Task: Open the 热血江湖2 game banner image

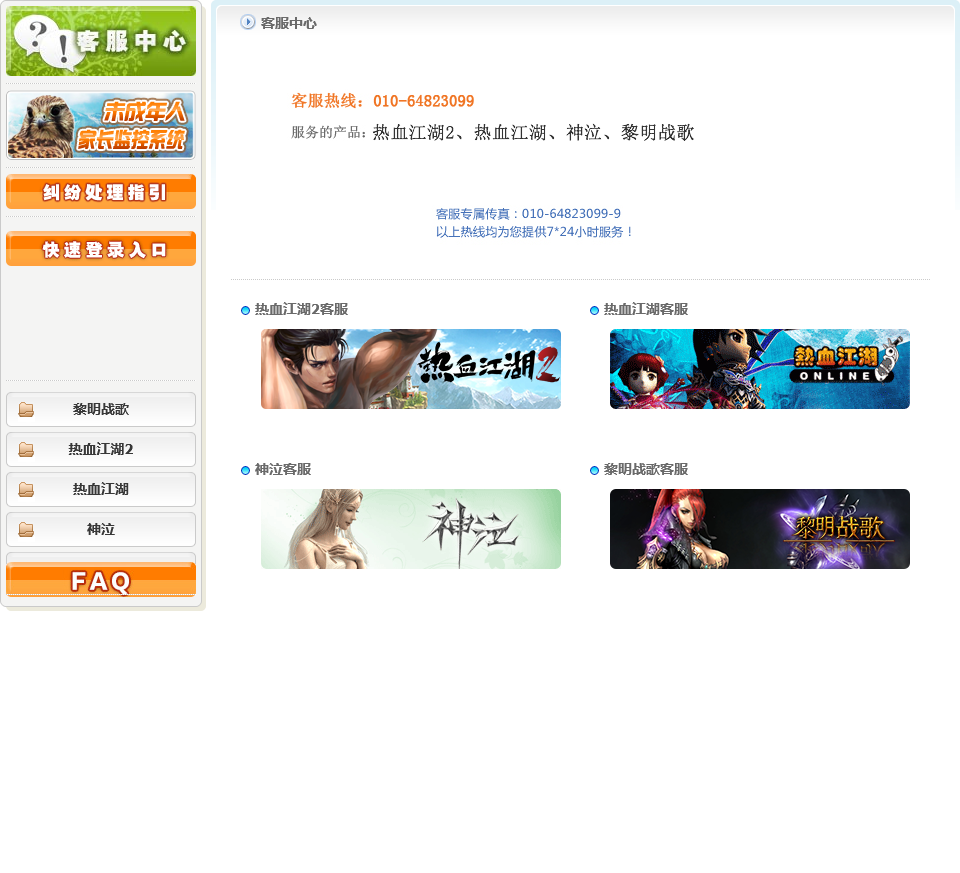Action: click(x=411, y=369)
